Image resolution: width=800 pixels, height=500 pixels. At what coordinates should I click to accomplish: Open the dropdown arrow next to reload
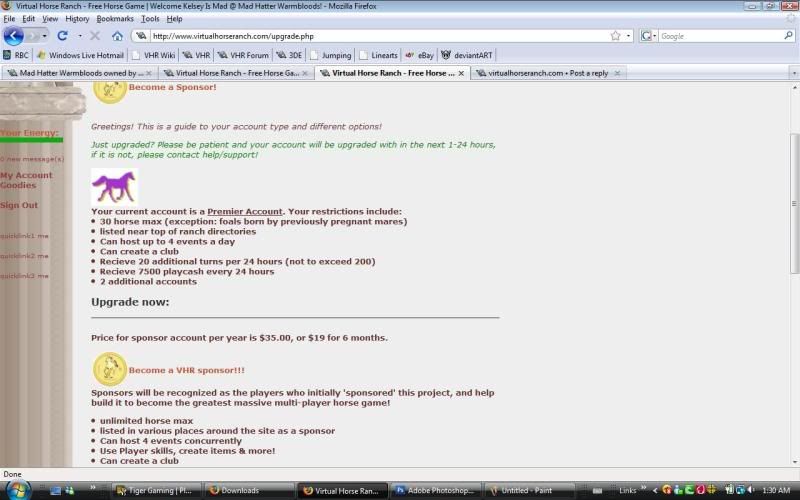point(80,36)
